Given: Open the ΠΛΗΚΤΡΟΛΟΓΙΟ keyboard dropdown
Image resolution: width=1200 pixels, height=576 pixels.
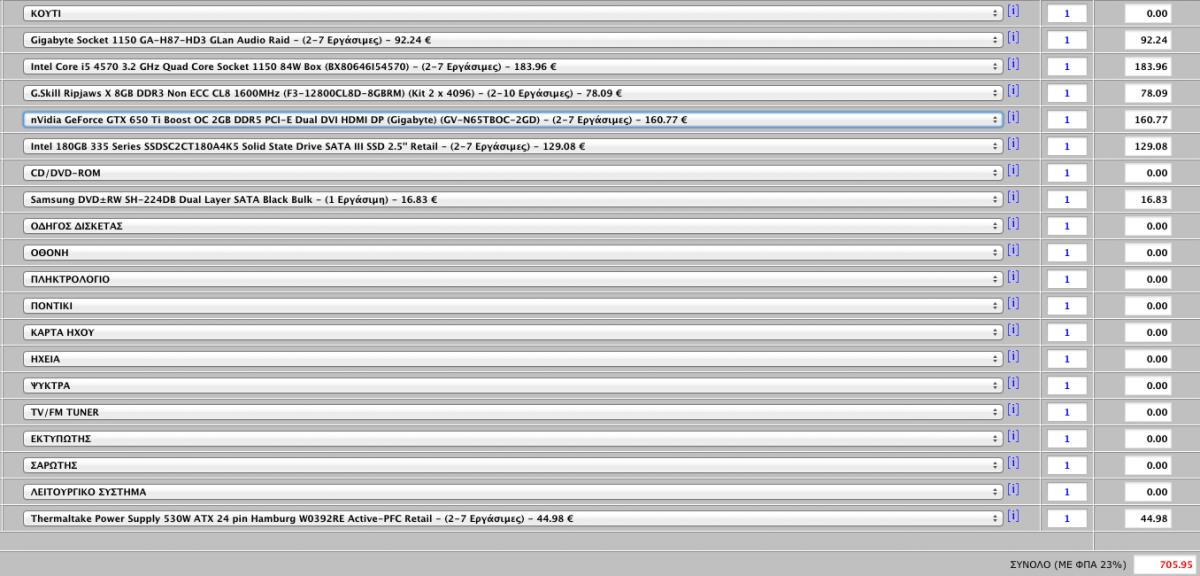Looking at the screenshot, I should pos(512,279).
